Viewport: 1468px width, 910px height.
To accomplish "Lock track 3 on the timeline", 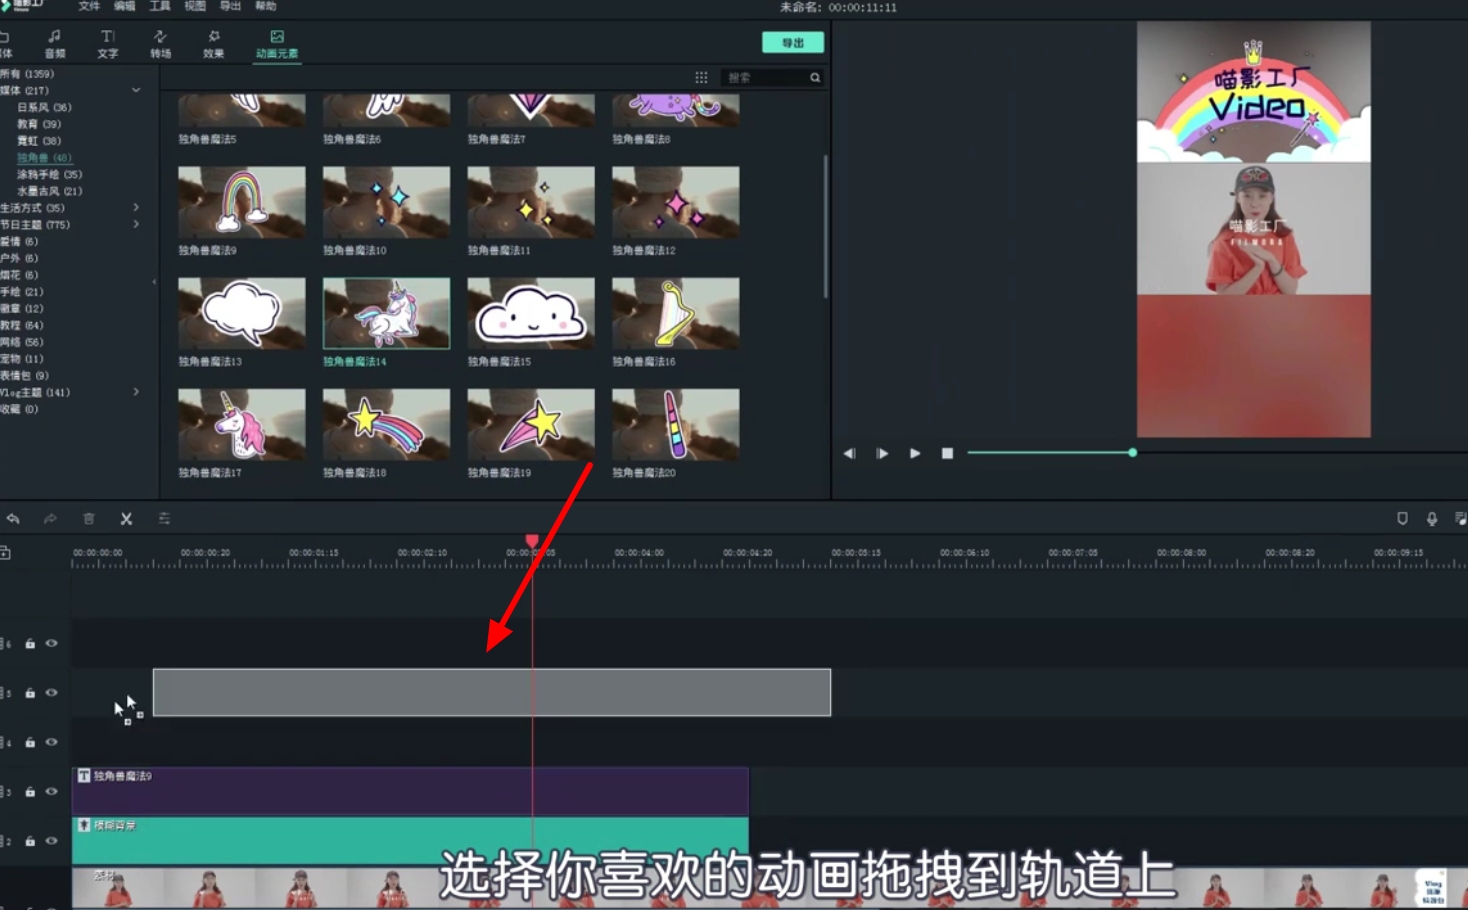I will (32, 792).
